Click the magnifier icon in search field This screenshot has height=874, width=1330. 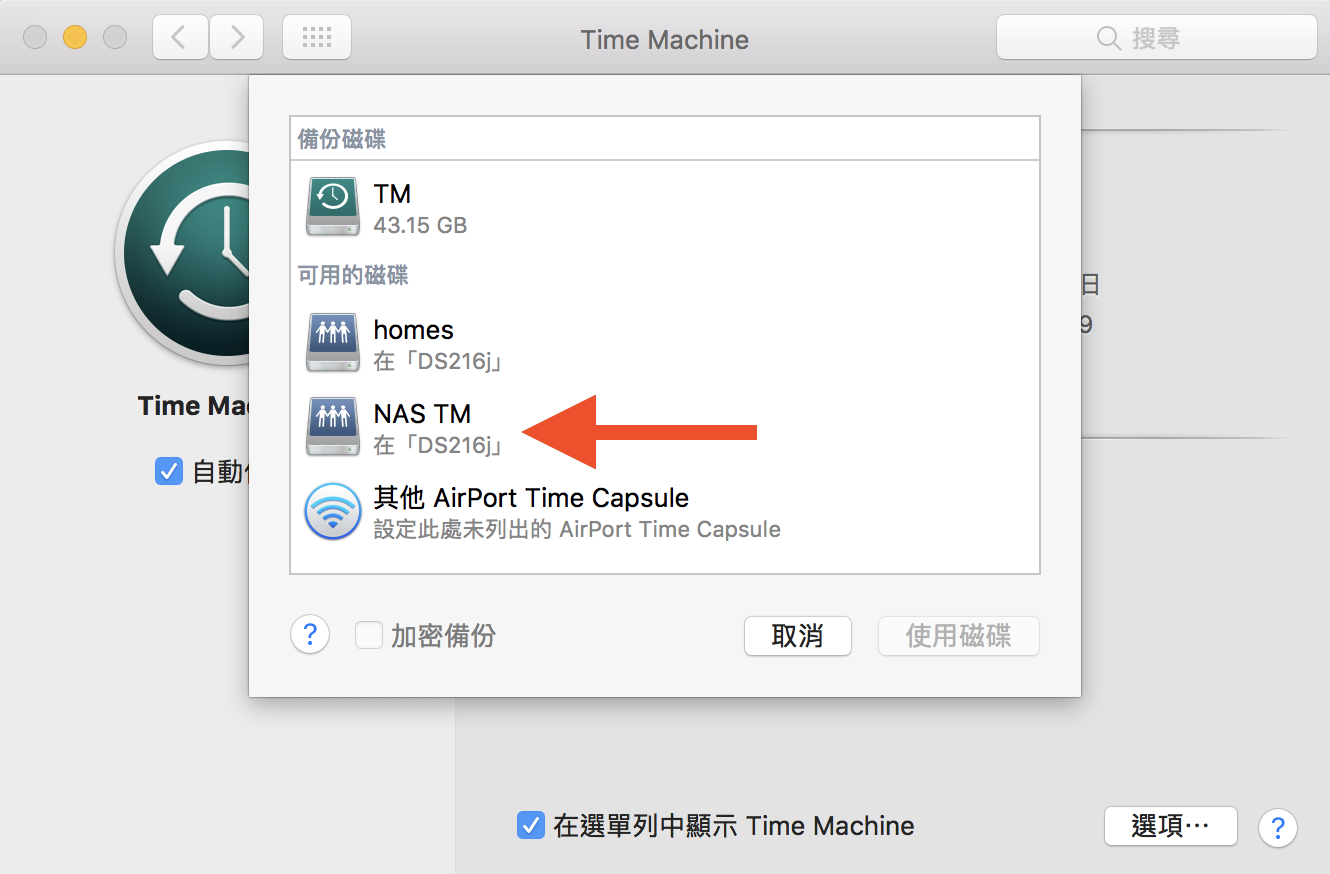pos(1108,38)
